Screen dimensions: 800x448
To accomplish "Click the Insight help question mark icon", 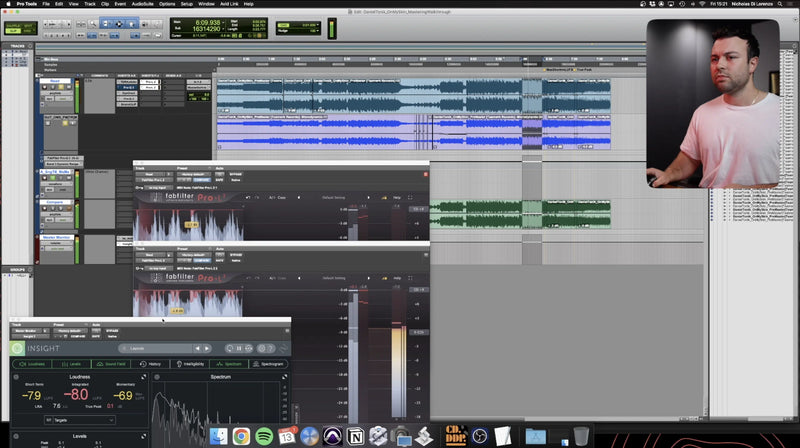I will (x=269, y=348).
